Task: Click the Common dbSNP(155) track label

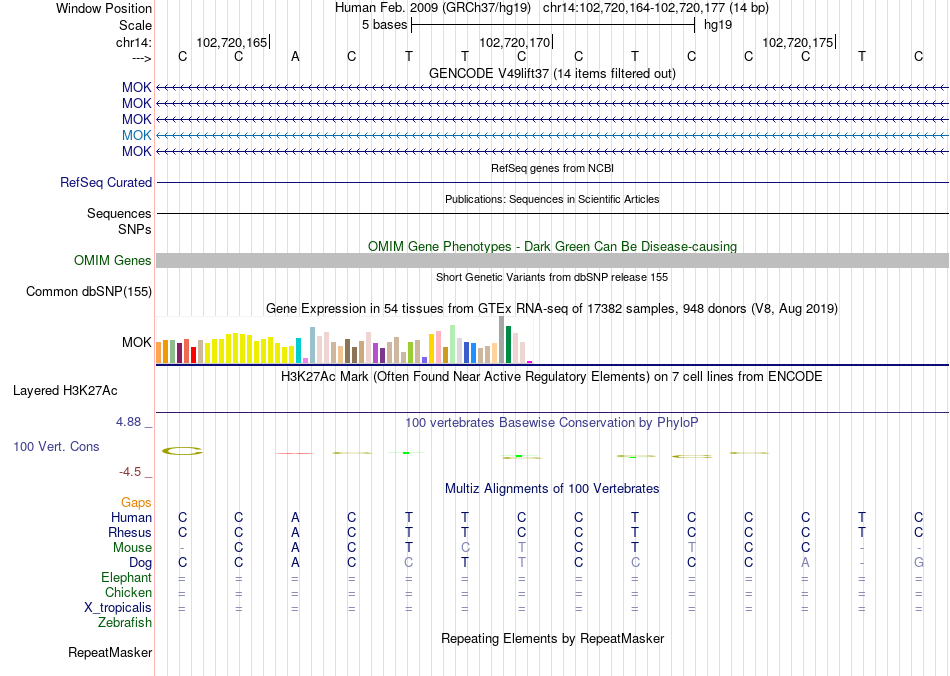Action: point(89,291)
